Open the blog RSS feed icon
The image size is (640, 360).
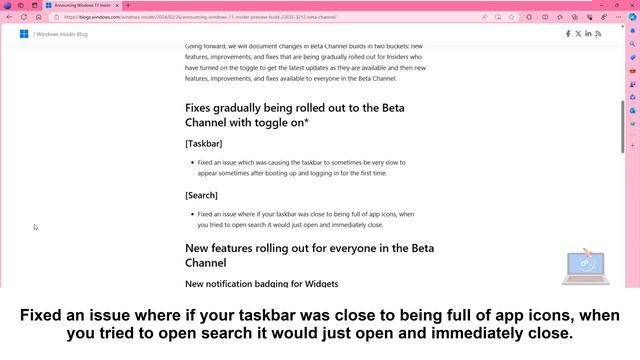click(598, 34)
